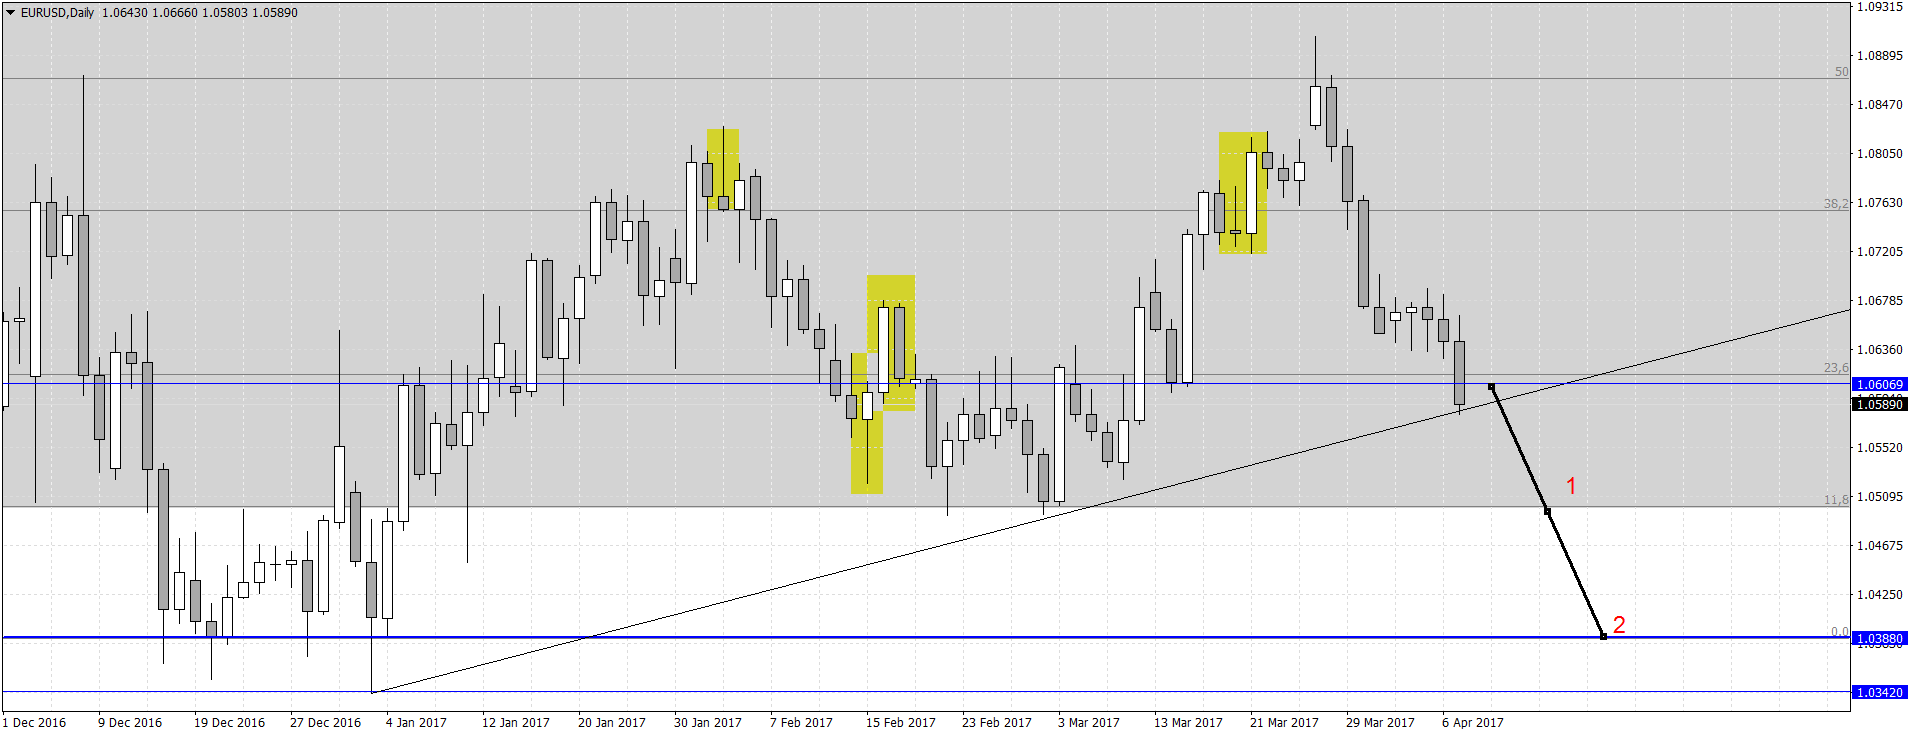Click the Fibonacci 50 level label
This screenshot has height=735, width=1910.
pyautogui.click(x=1842, y=72)
